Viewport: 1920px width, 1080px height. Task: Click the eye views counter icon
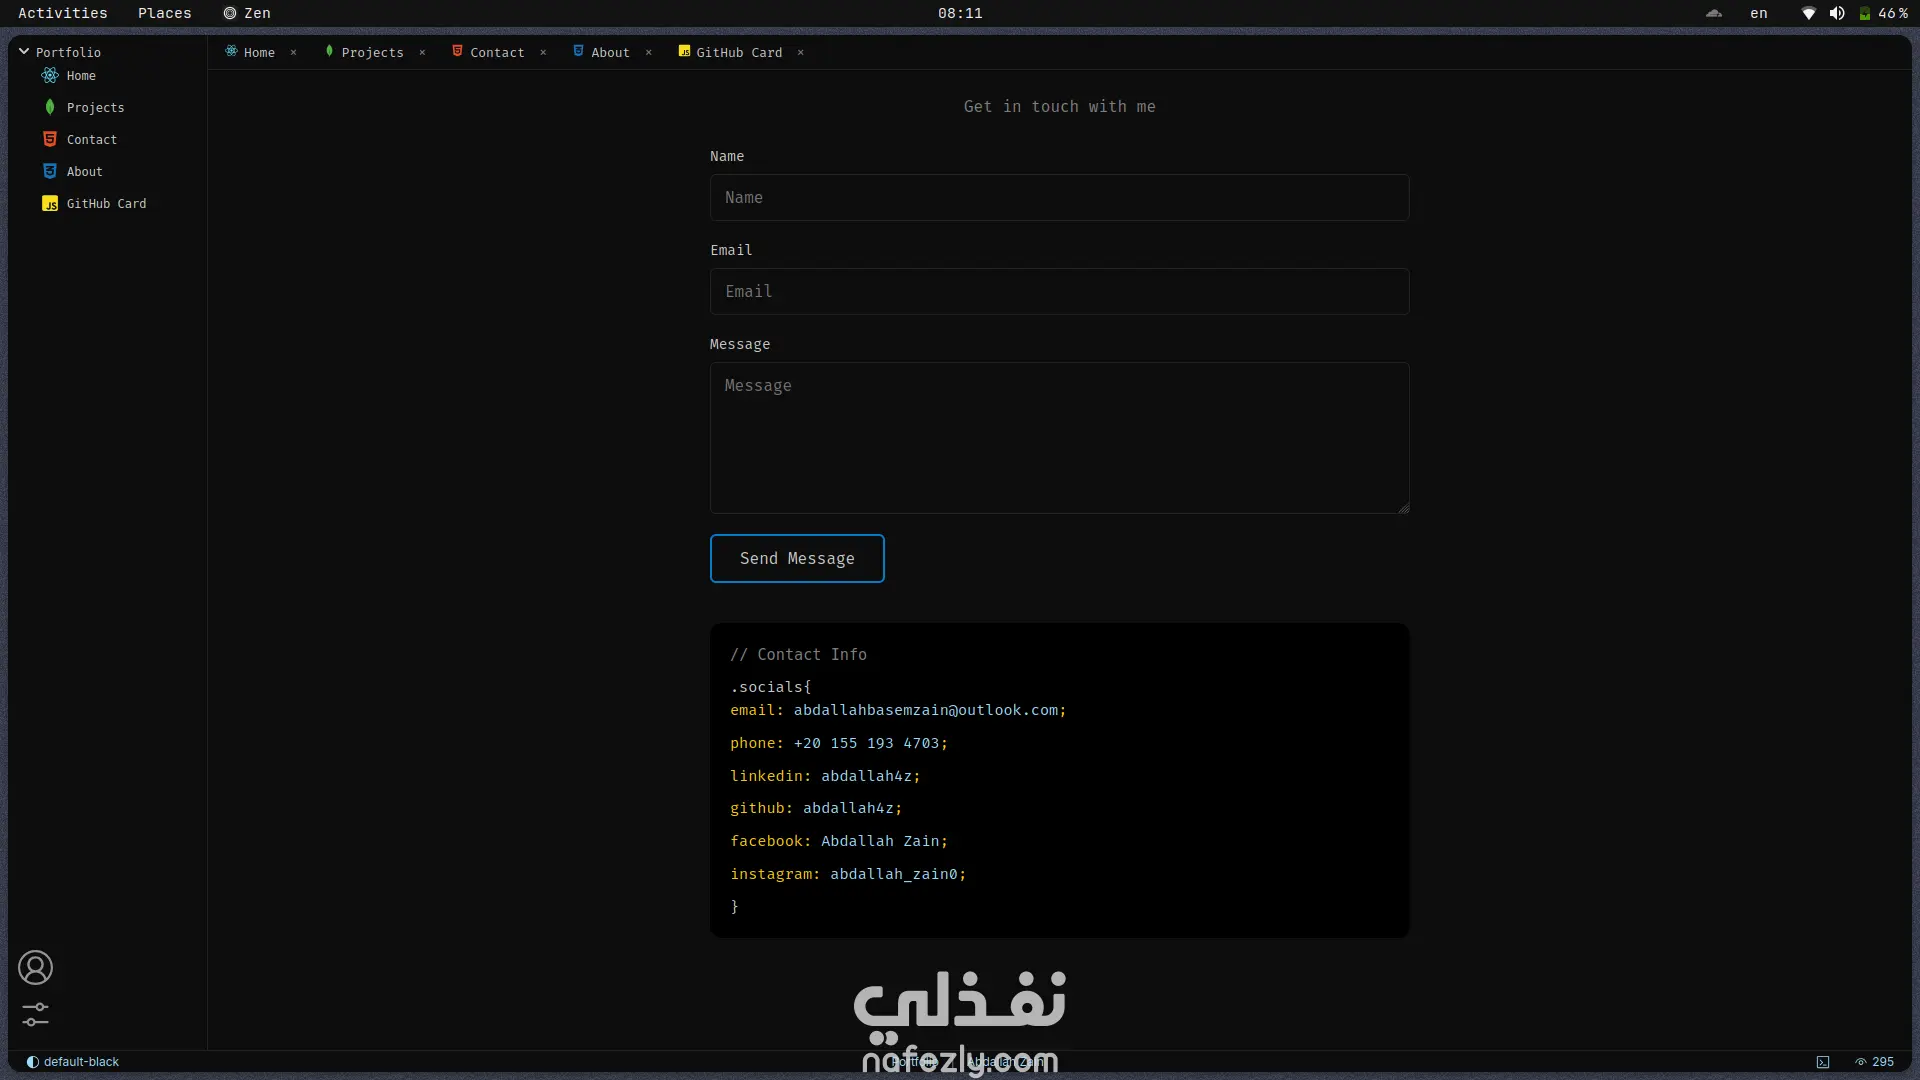(1861, 1062)
